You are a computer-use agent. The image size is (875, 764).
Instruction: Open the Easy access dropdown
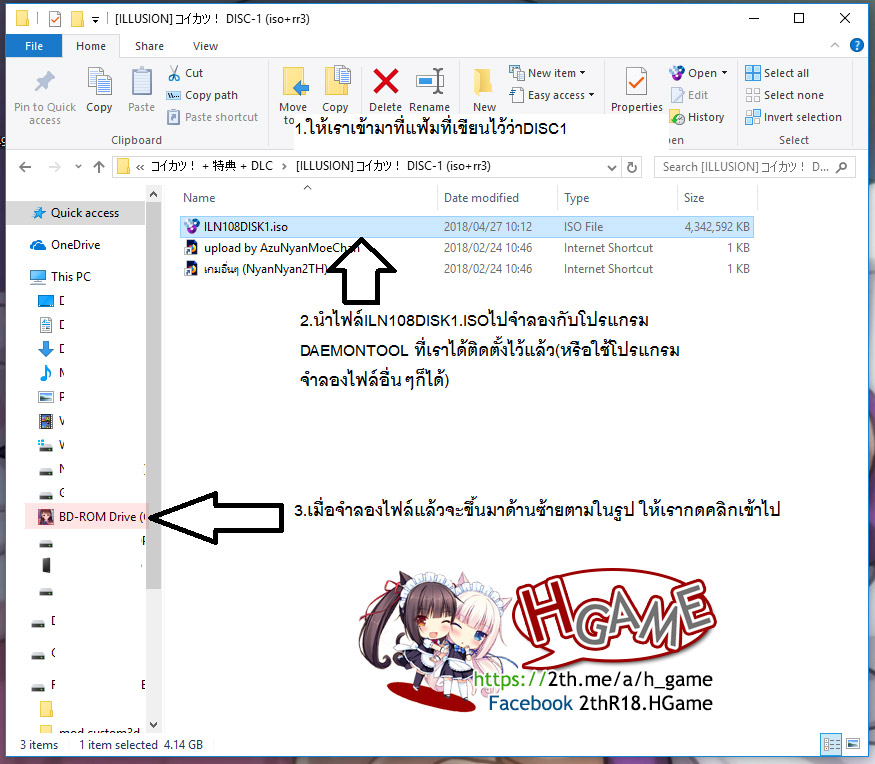point(552,95)
